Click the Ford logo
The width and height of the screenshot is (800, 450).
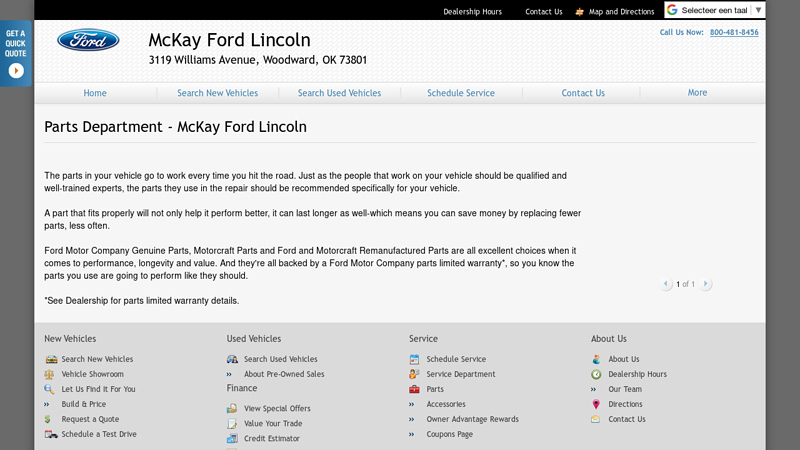(88, 40)
